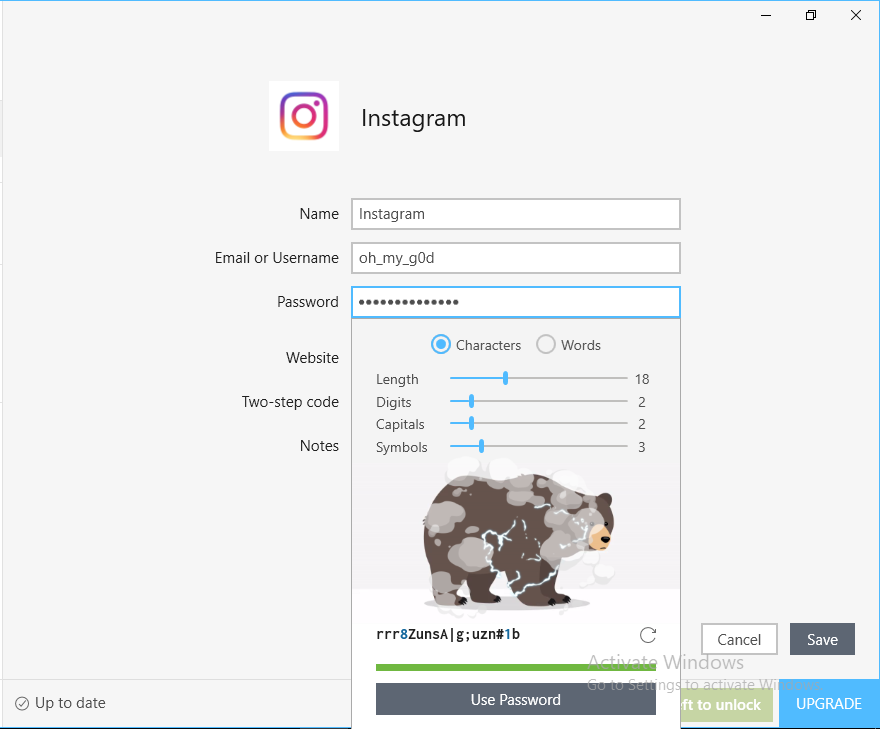This screenshot has width=880, height=729.
Task: Adjust the Capitals slider
Action: 471,423
